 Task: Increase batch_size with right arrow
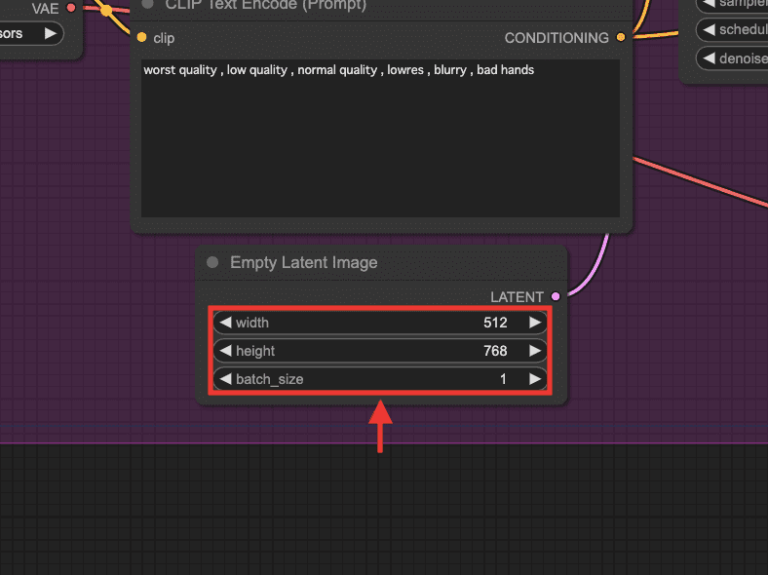(535, 379)
